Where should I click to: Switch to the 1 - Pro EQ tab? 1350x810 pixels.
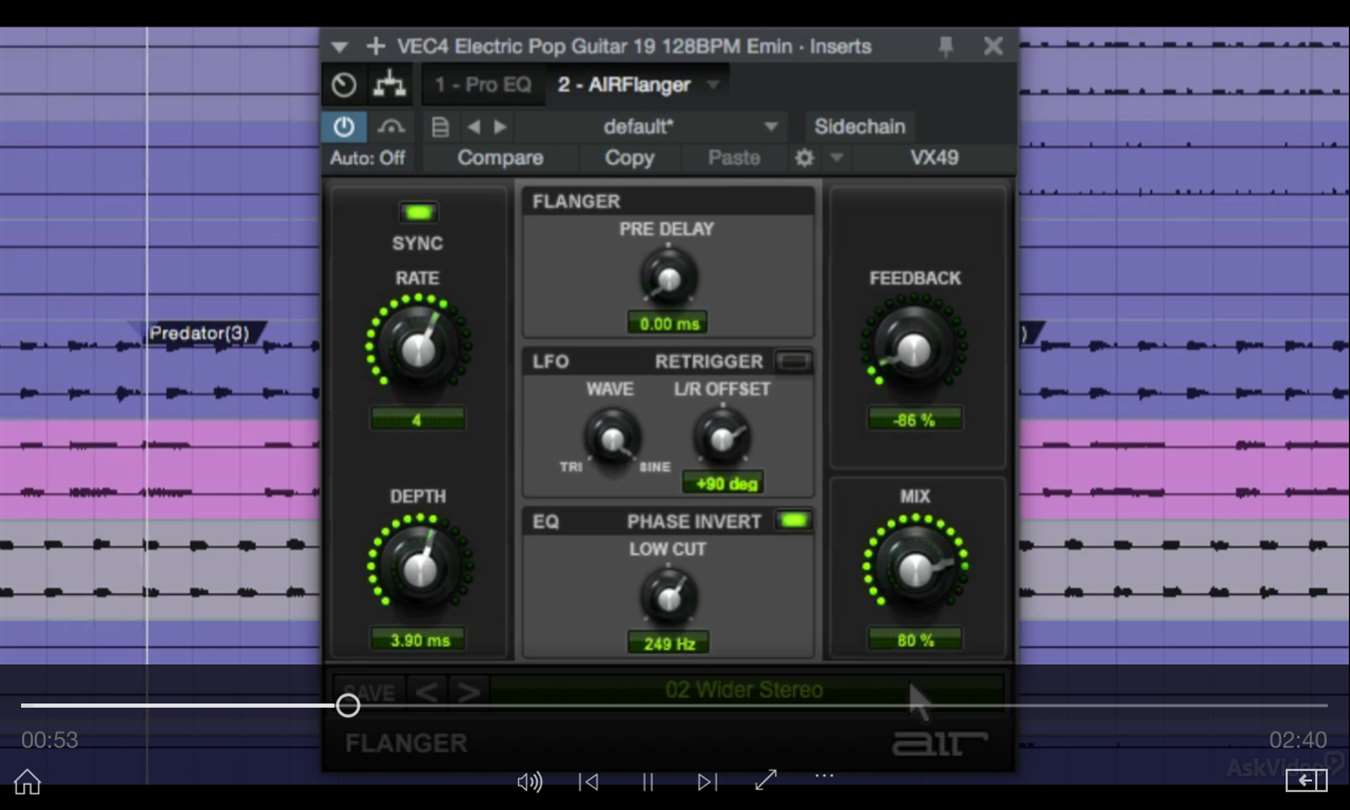pos(483,85)
